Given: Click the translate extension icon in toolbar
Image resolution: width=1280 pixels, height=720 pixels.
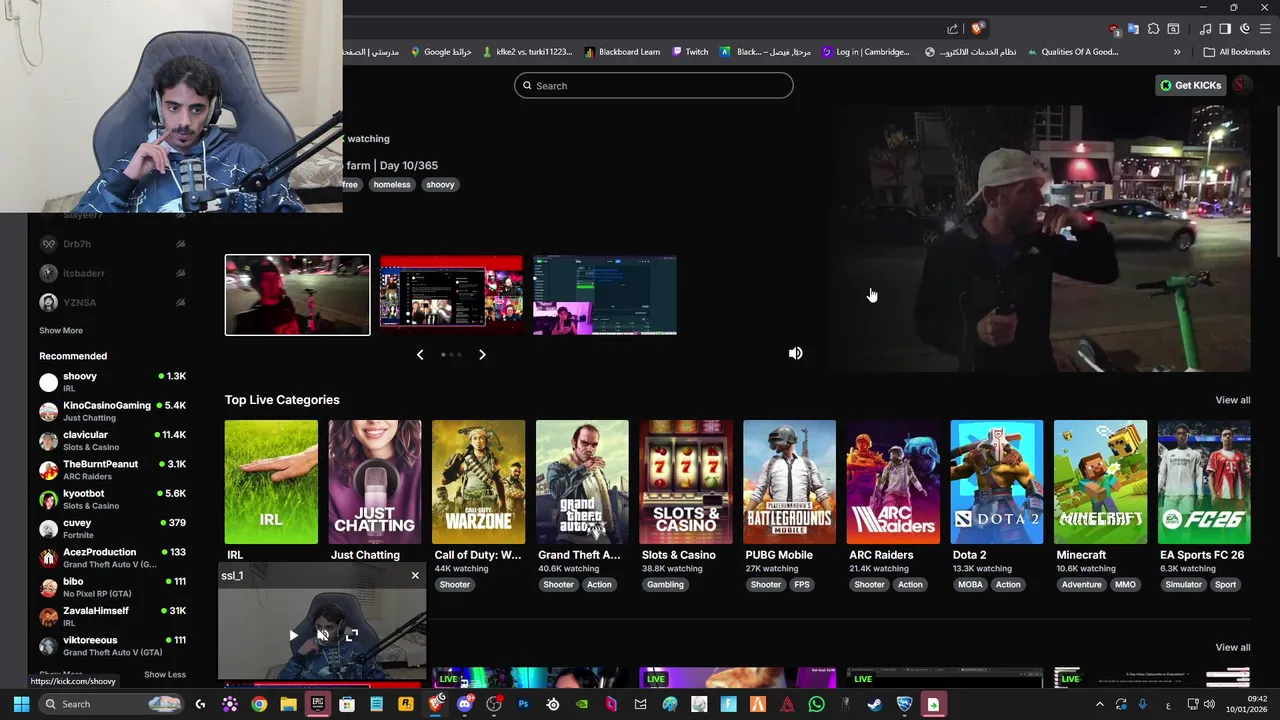Looking at the screenshot, I should point(1133,29).
